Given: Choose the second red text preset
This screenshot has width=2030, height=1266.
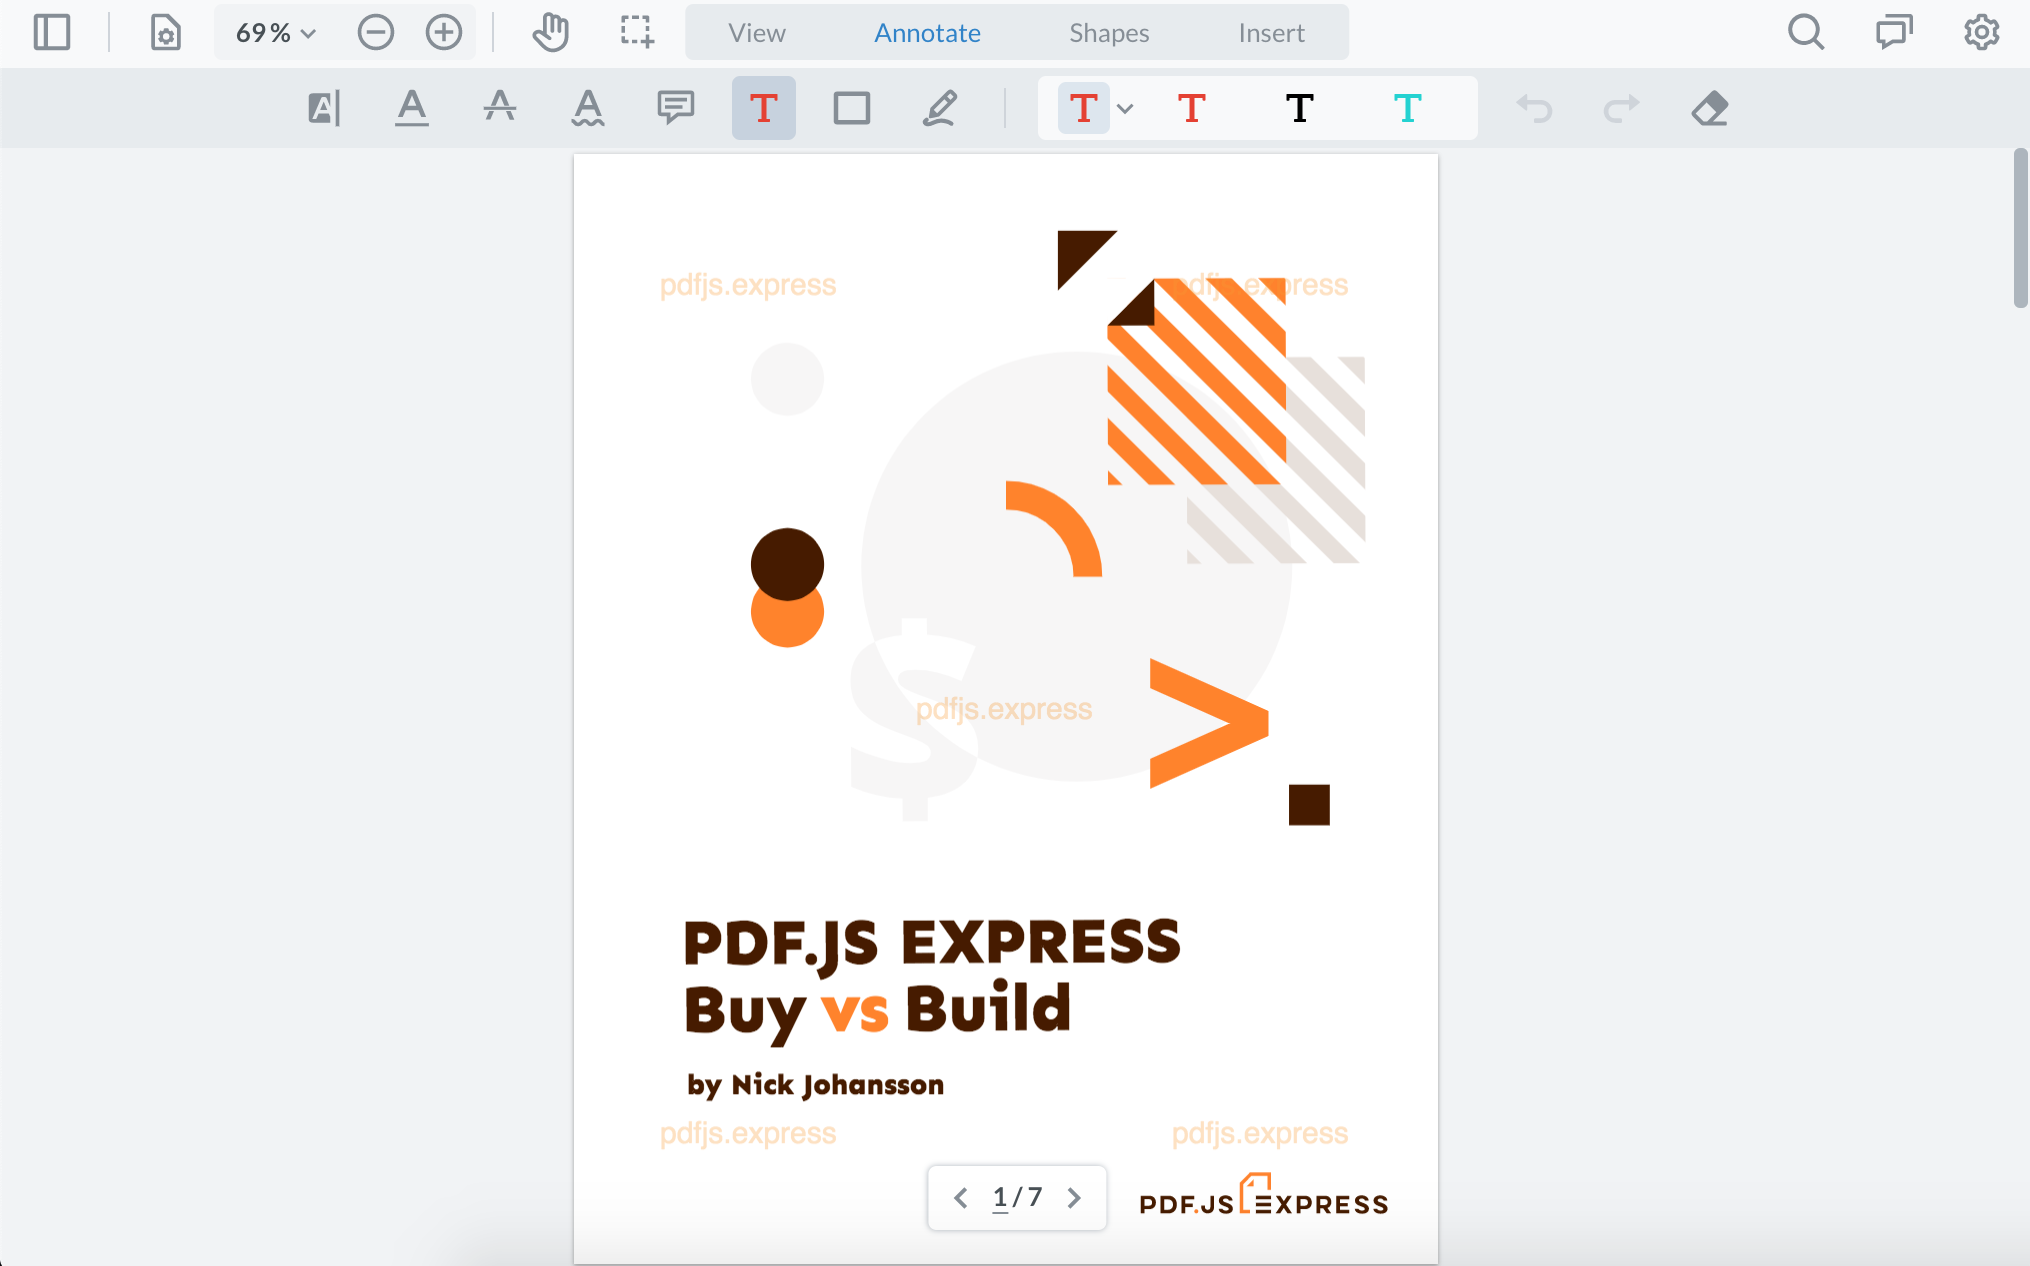Looking at the screenshot, I should tap(1192, 108).
